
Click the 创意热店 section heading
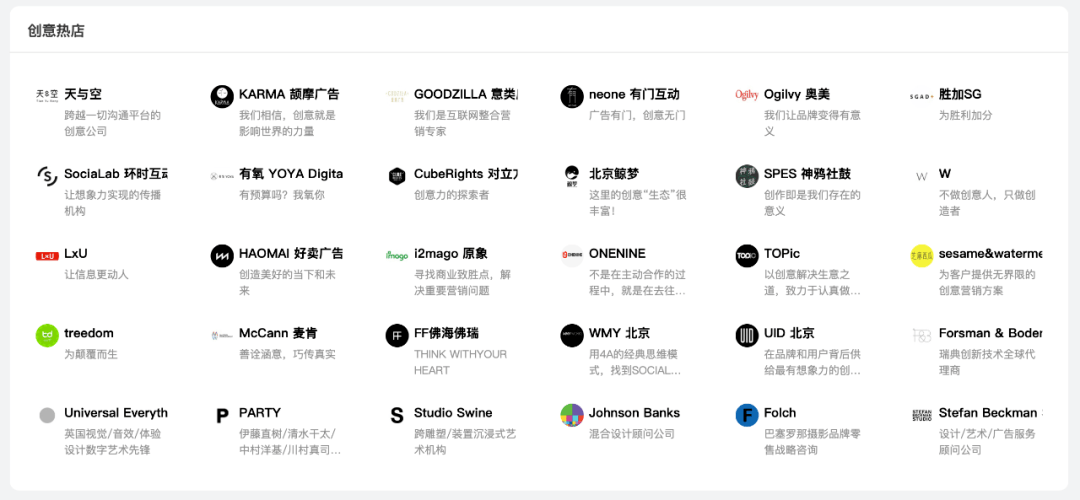click(x=56, y=30)
